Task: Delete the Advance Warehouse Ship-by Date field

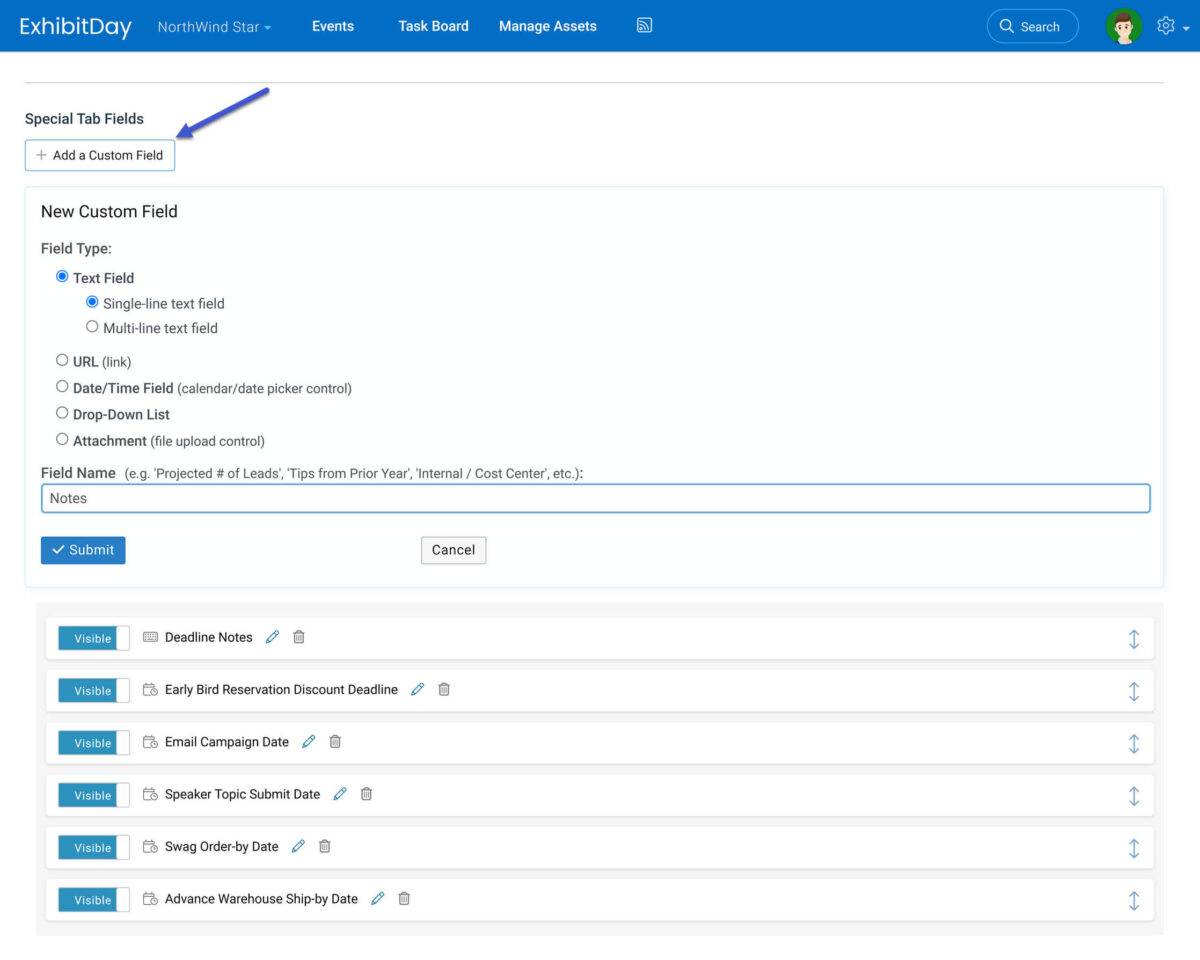Action: coord(404,898)
